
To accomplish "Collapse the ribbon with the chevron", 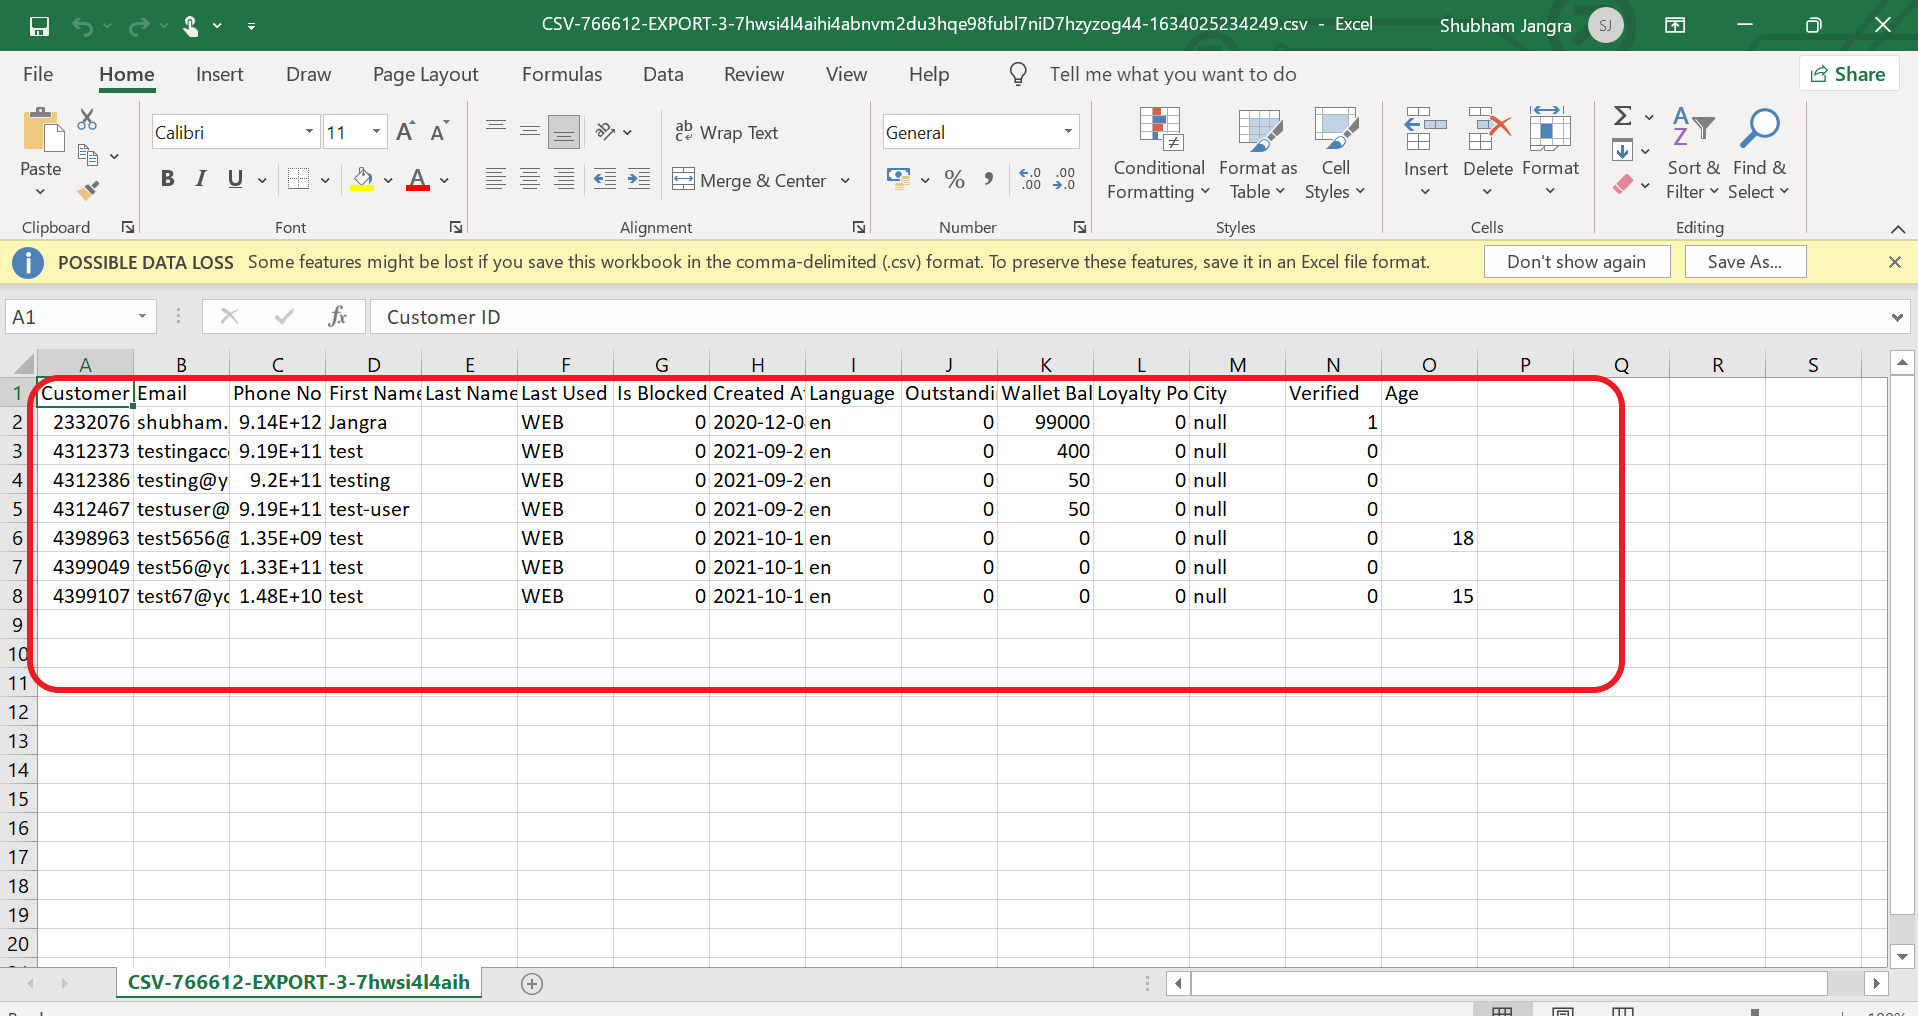I will click(1898, 229).
